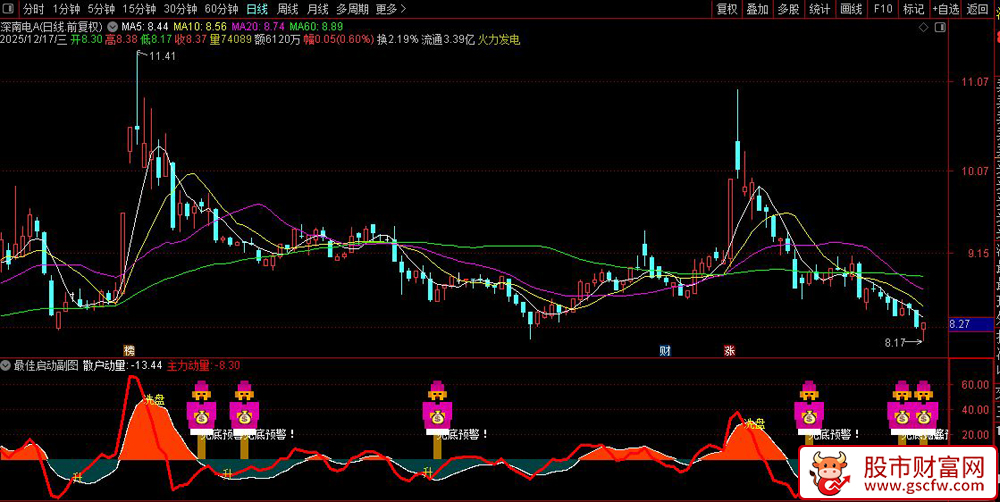Toggle the right sidebar panel icon
The height and width of the screenshot is (502, 1000).
pyautogui.click(x=939, y=27)
